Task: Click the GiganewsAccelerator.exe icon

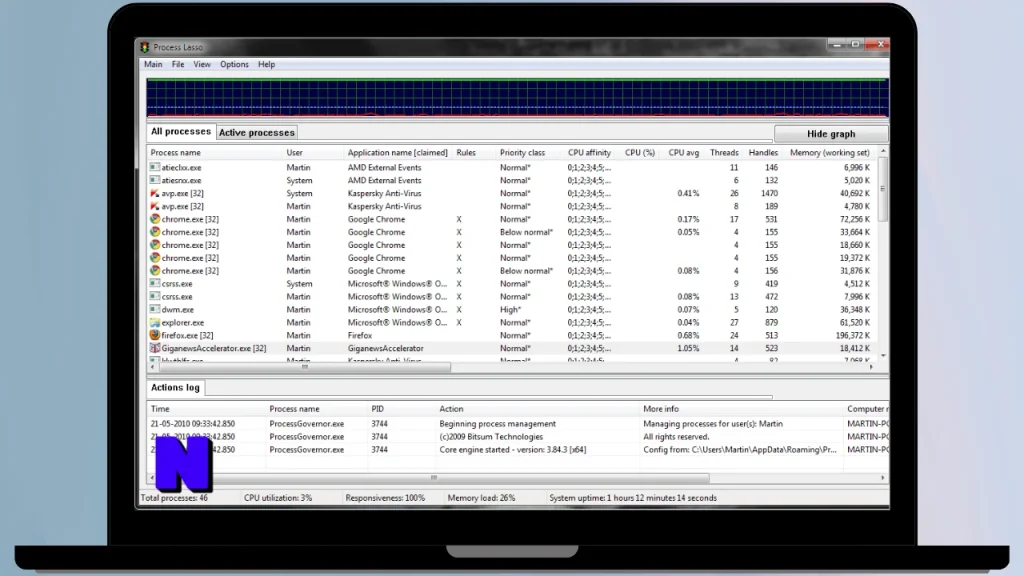Action: (x=155, y=348)
